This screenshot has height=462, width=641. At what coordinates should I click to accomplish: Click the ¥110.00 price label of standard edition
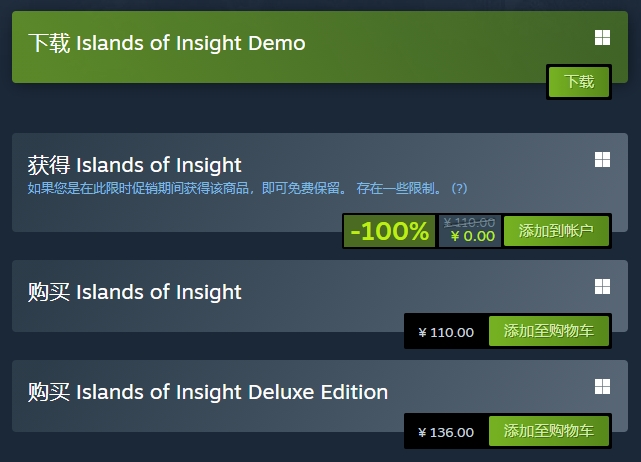tap(446, 332)
